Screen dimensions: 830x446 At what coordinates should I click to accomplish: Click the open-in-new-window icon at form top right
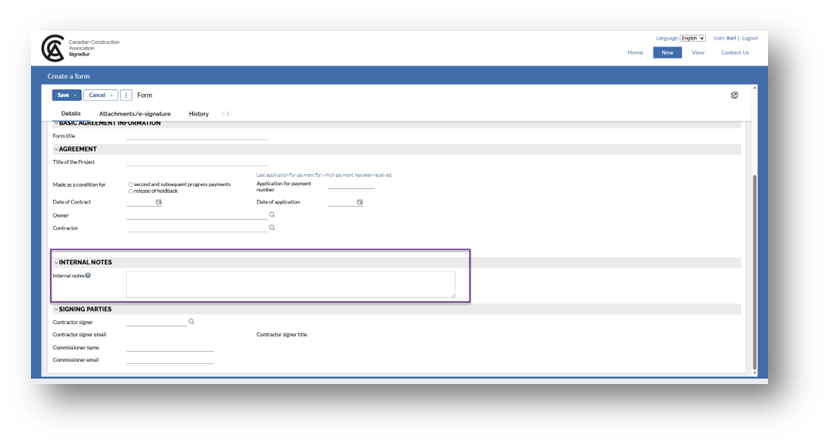pyautogui.click(x=734, y=95)
